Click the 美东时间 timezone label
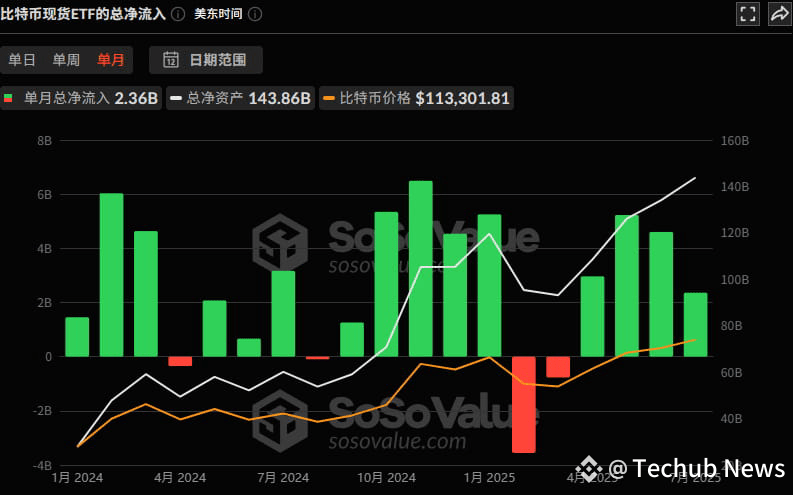This screenshot has height=495, width=793. point(218,14)
